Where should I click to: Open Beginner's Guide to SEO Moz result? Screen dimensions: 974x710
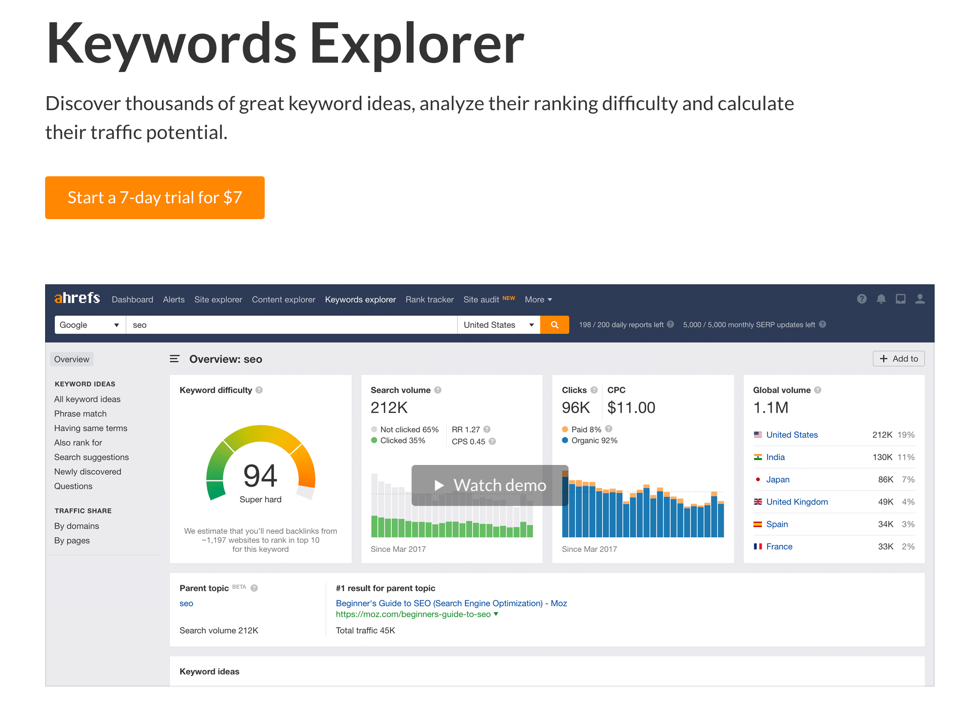(x=451, y=603)
